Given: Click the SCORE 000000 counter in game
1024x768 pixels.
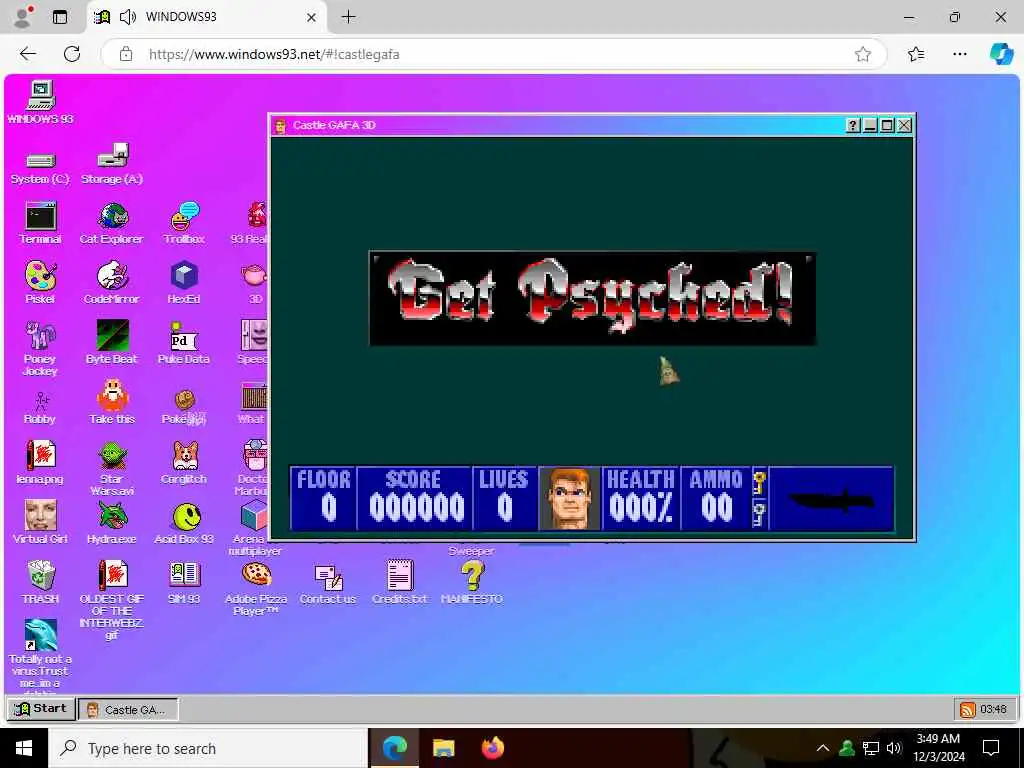Looking at the screenshot, I should tap(415, 498).
